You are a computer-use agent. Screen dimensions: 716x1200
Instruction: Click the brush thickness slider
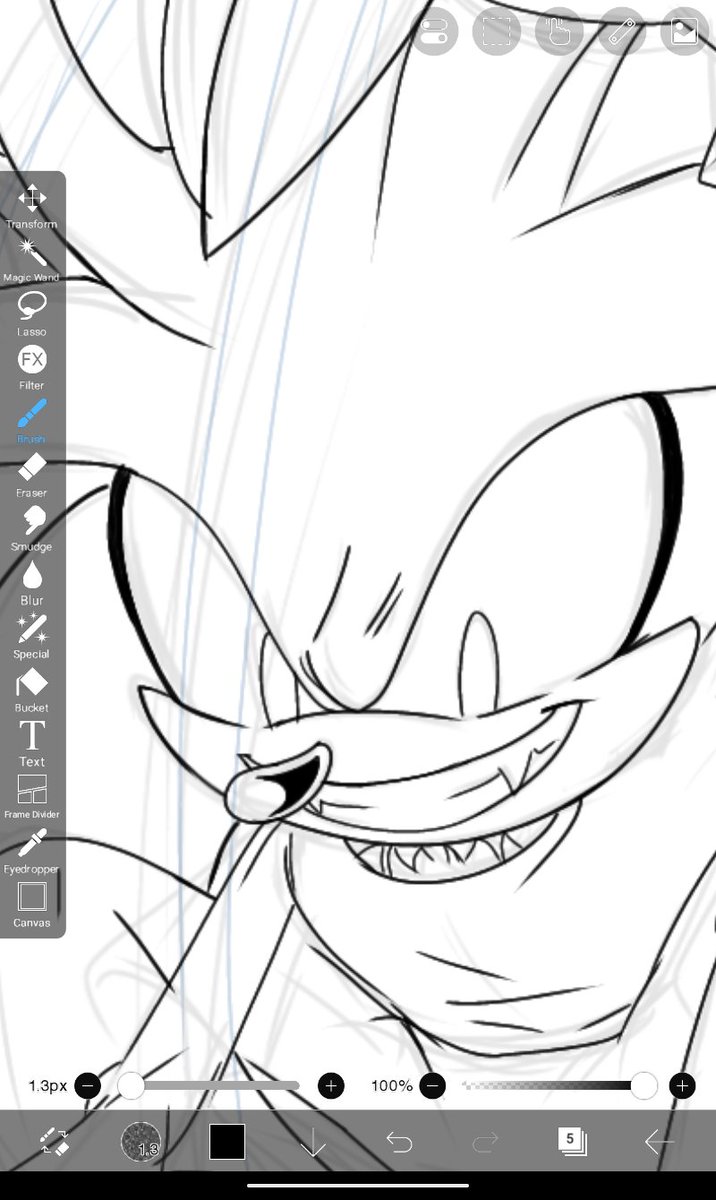(x=209, y=1085)
